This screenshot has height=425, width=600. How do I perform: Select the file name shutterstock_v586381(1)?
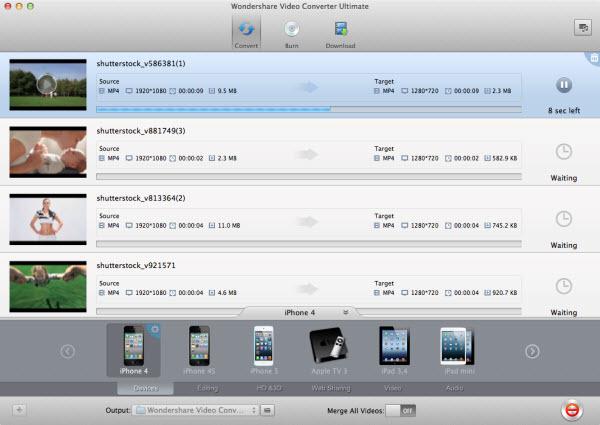tap(141, 64)
